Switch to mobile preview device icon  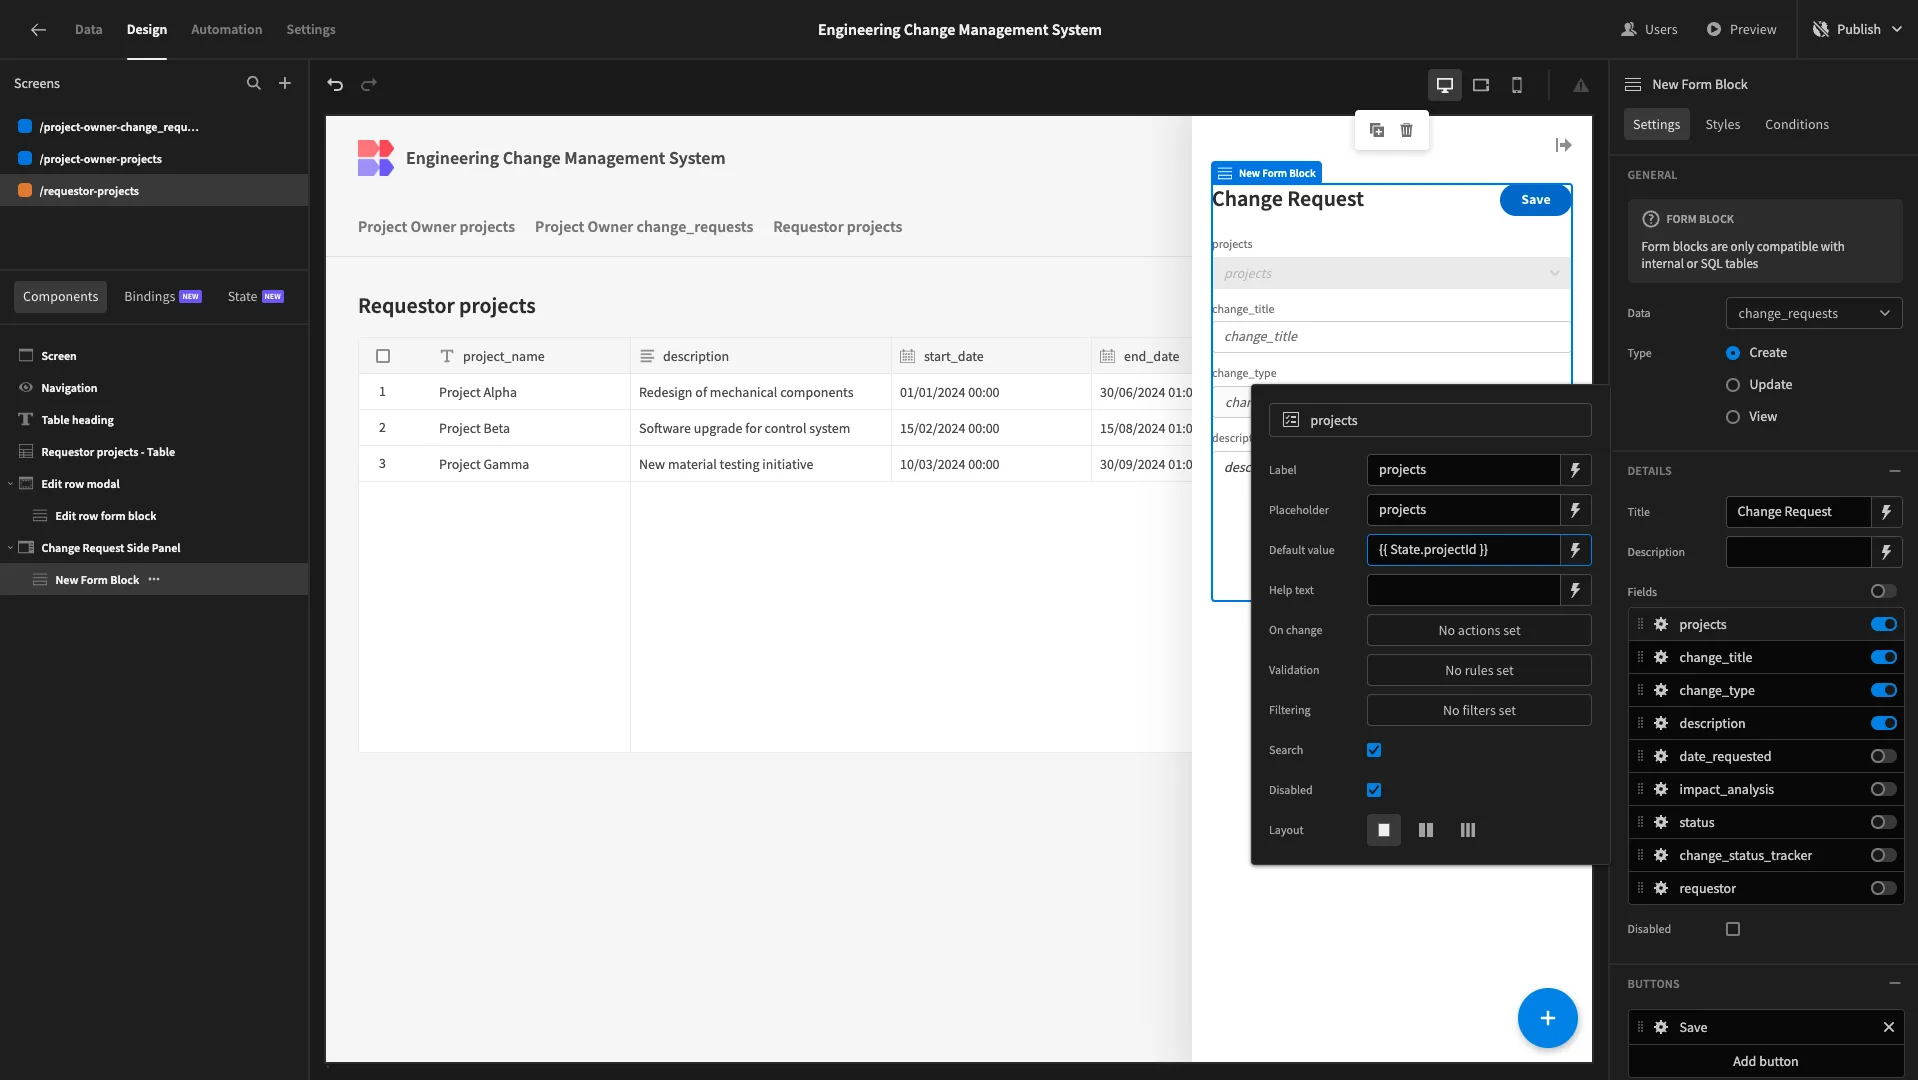[1517, 85]
